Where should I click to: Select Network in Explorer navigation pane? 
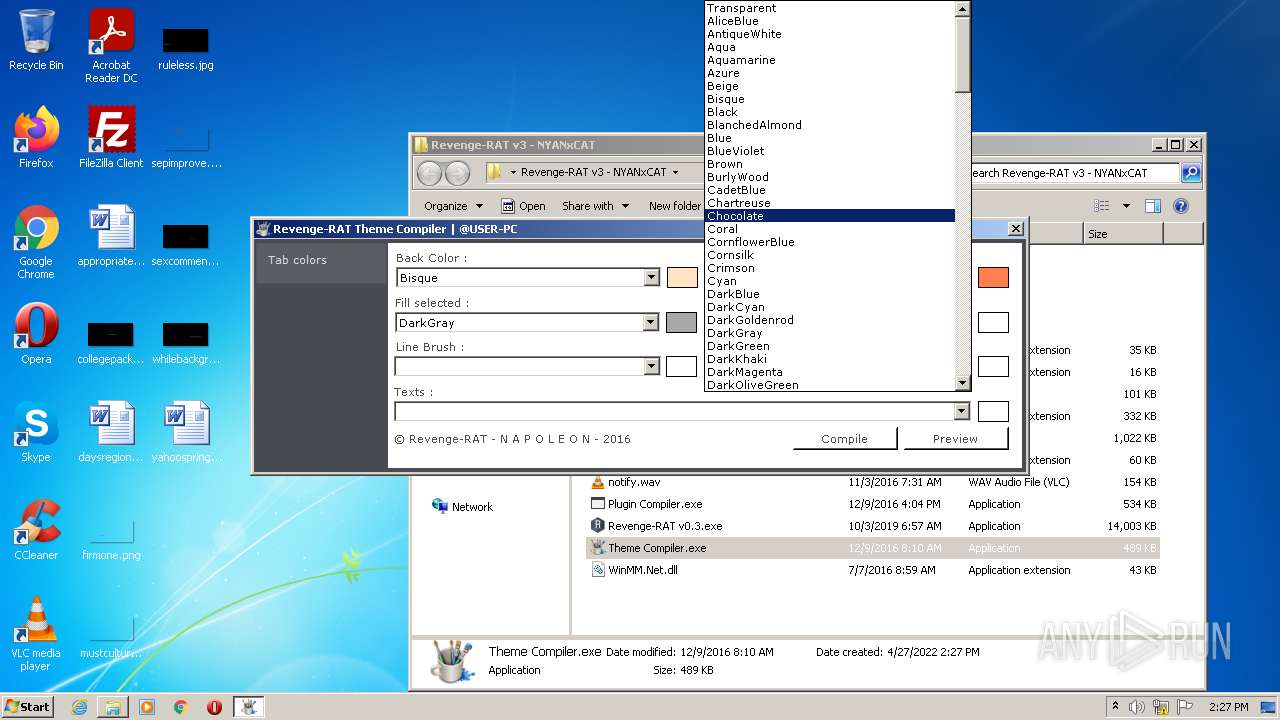pos(463,507)
